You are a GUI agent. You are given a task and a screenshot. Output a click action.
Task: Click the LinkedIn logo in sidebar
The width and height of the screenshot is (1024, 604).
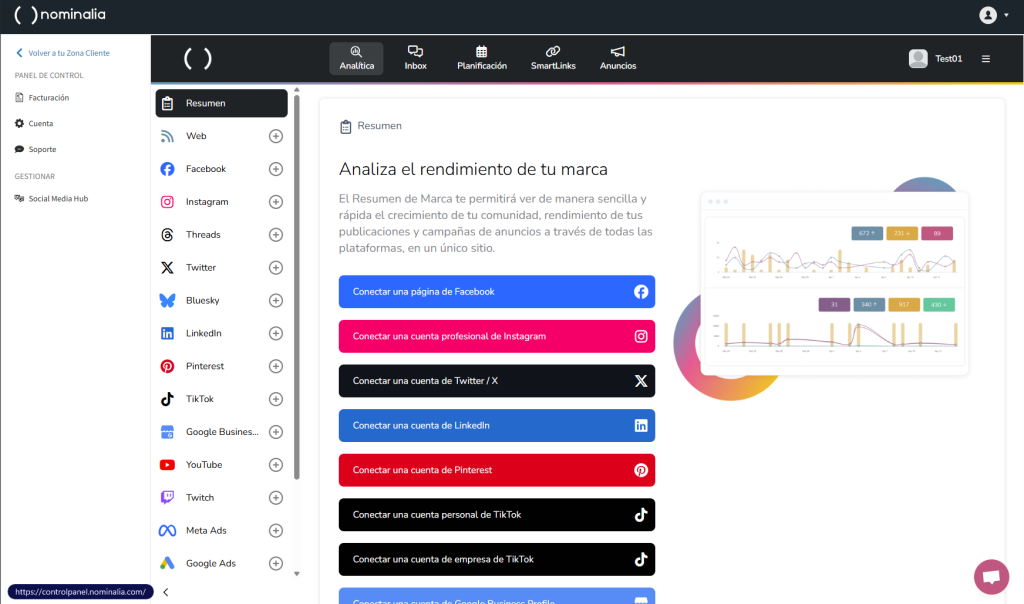coord(167,333)
